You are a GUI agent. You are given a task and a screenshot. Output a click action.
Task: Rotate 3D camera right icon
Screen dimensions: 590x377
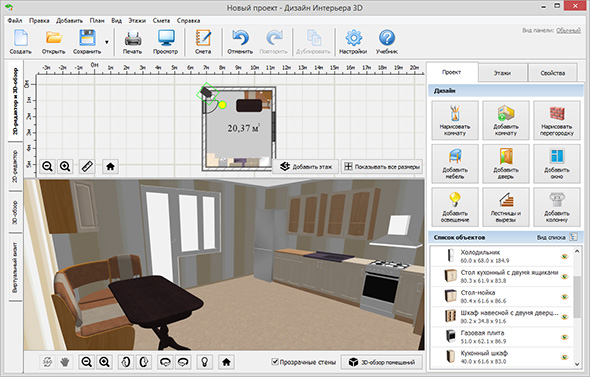(x=143, y=362)
